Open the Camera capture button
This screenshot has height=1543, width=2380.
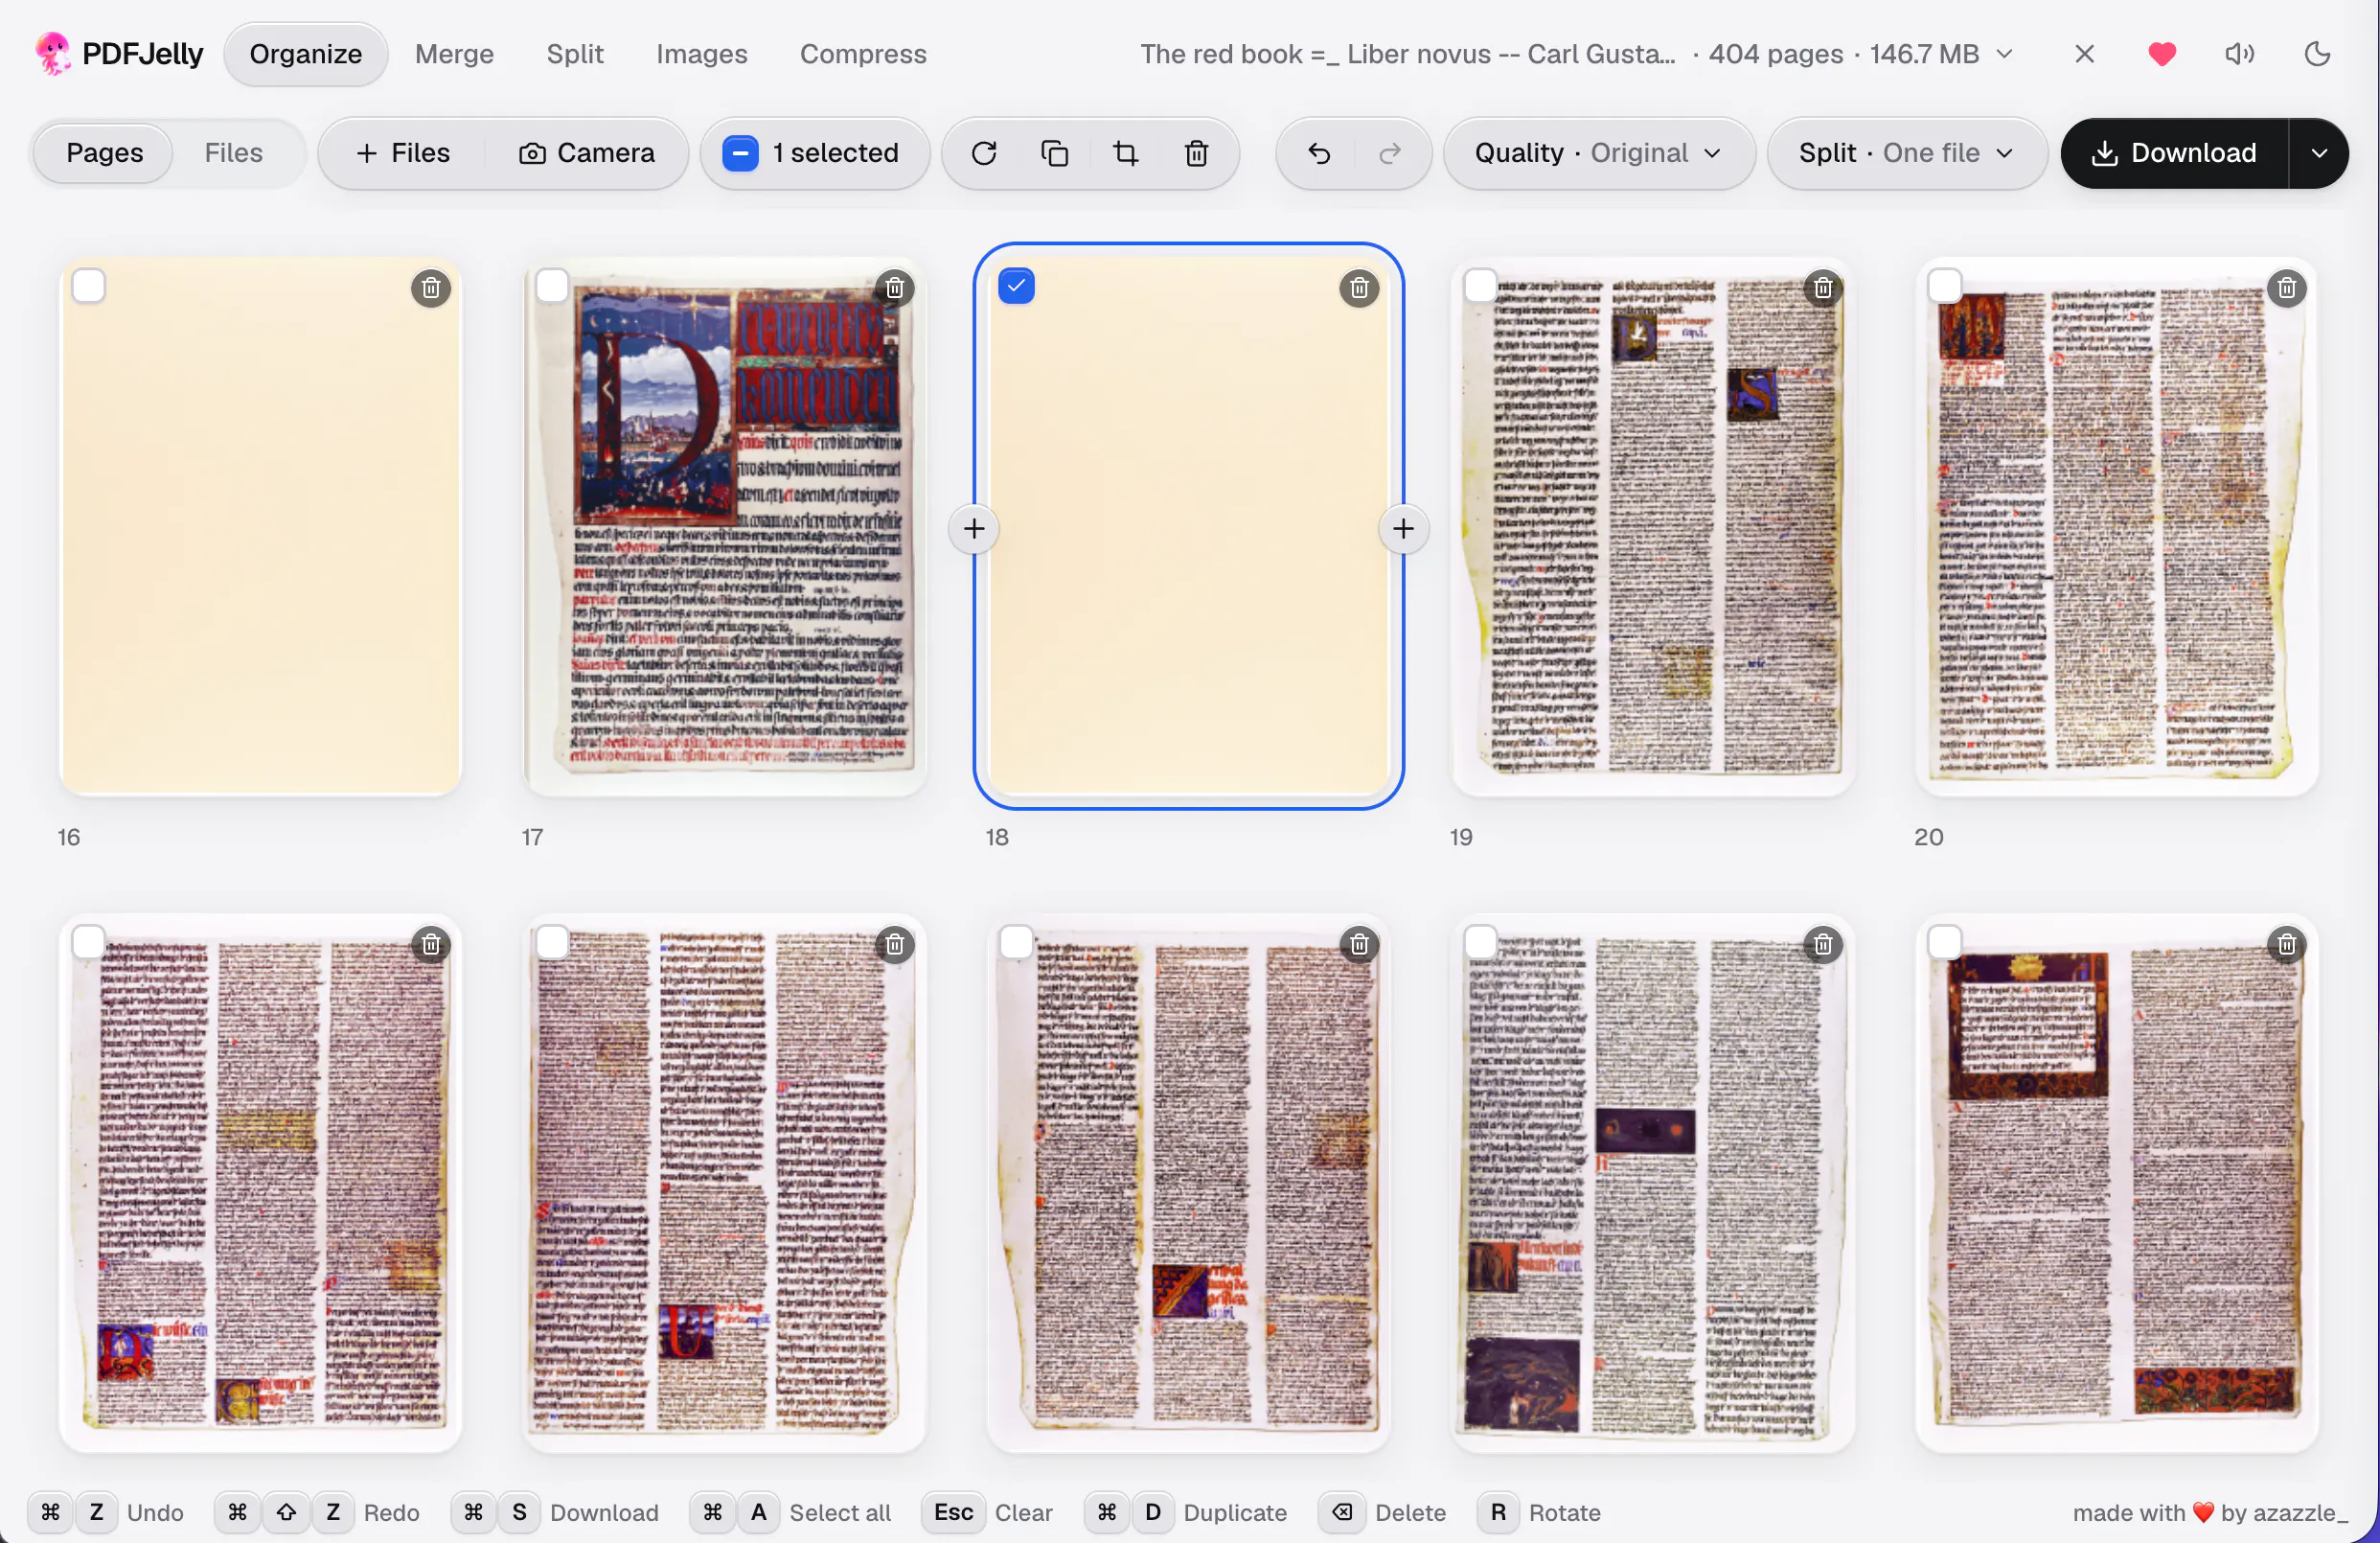point(587,153)
